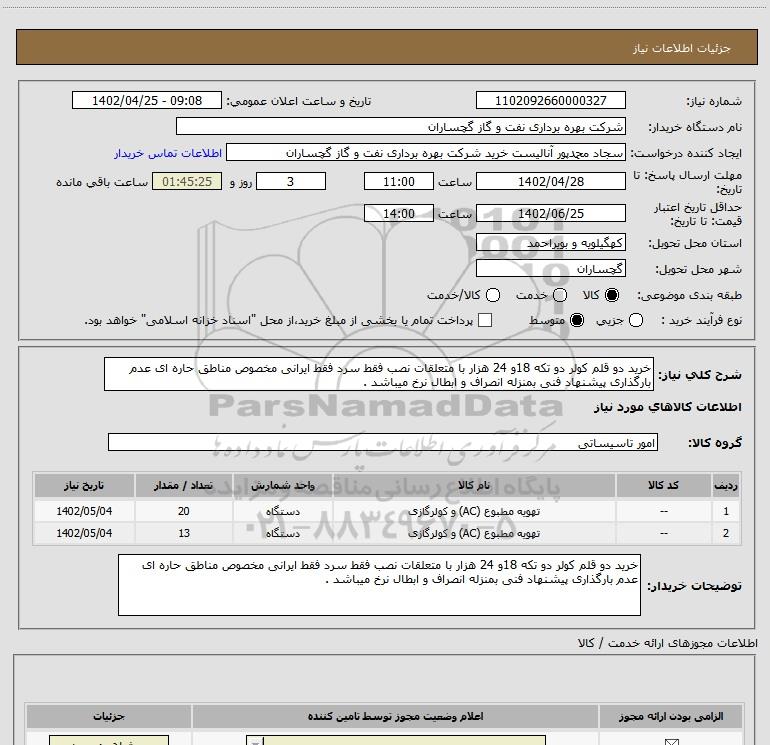The width and height of the screenshot is (770, 745).
Task: Click the unit دستگاه in row 2
Action: coord(283,533)
